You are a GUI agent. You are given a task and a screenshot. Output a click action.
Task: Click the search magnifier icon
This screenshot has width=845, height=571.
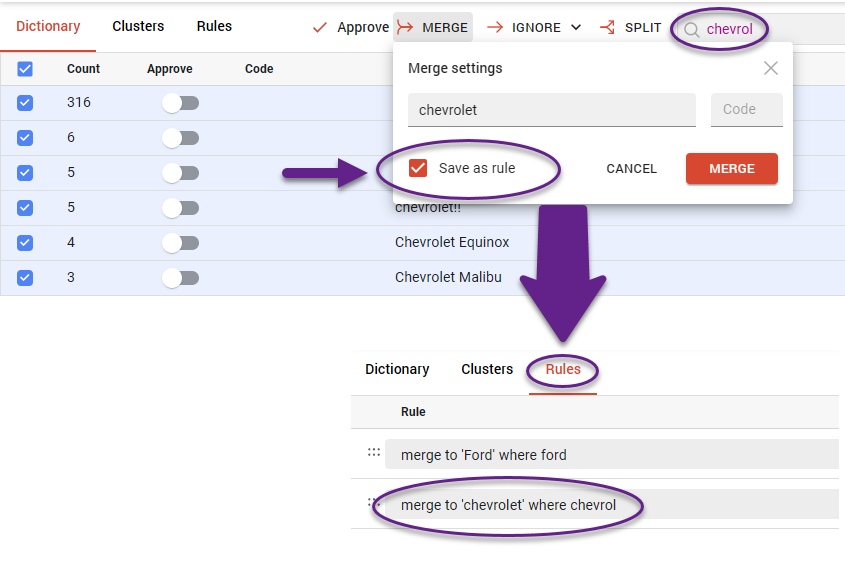691,30
